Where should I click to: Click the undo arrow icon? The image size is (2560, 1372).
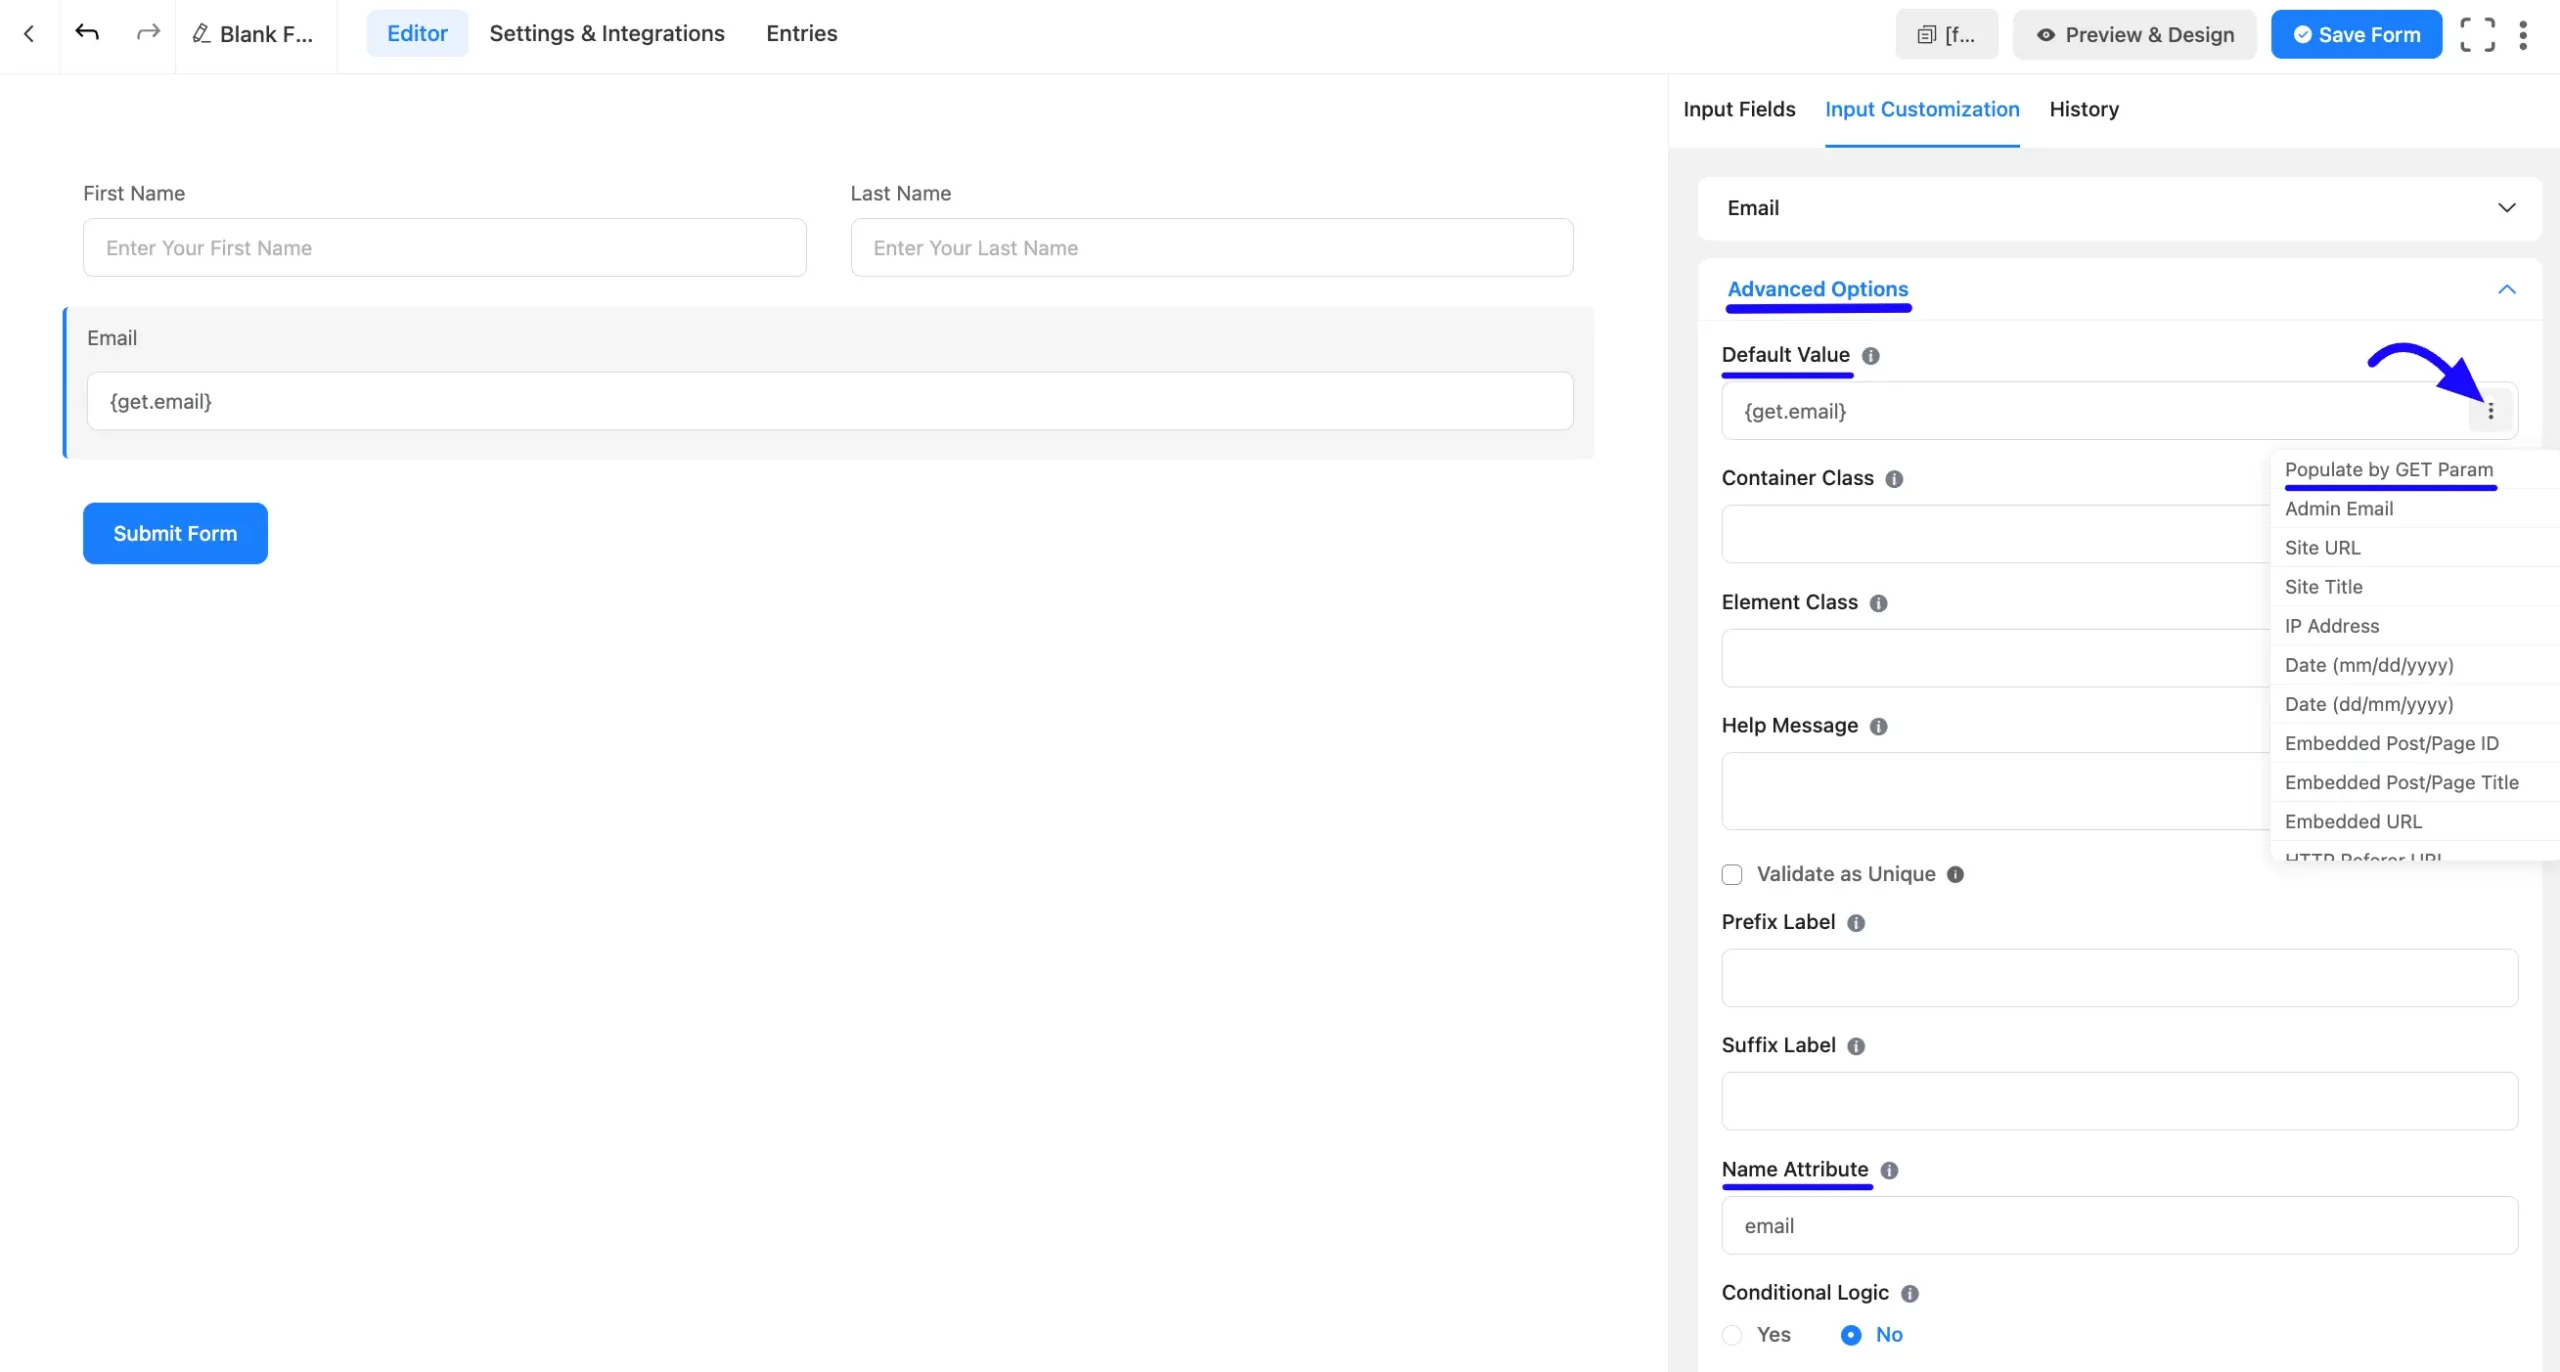point(87,33)
